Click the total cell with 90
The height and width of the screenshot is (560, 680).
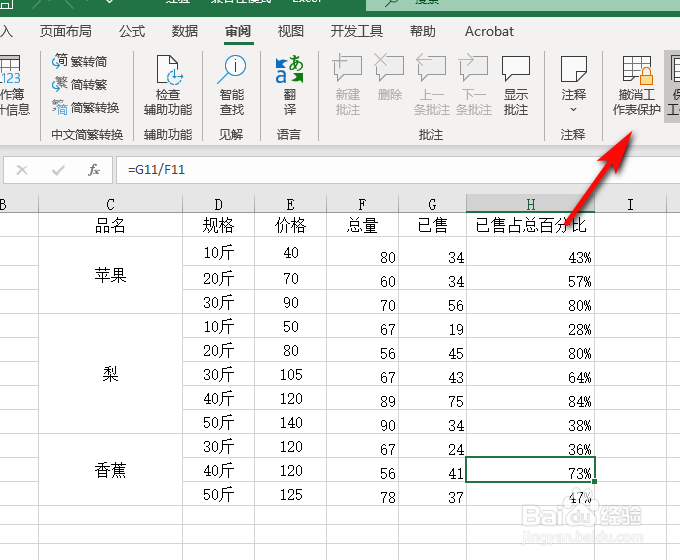(x=362, y=422)
